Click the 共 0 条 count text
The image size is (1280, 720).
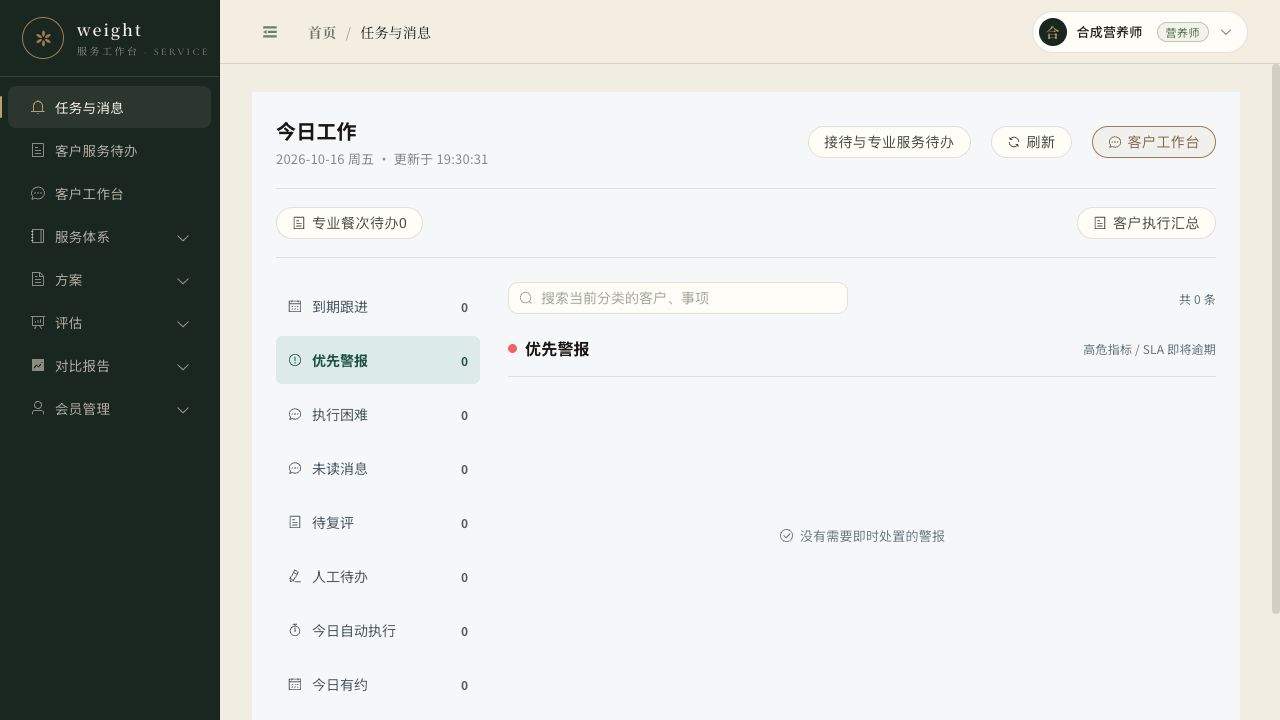coord(1197,299)
